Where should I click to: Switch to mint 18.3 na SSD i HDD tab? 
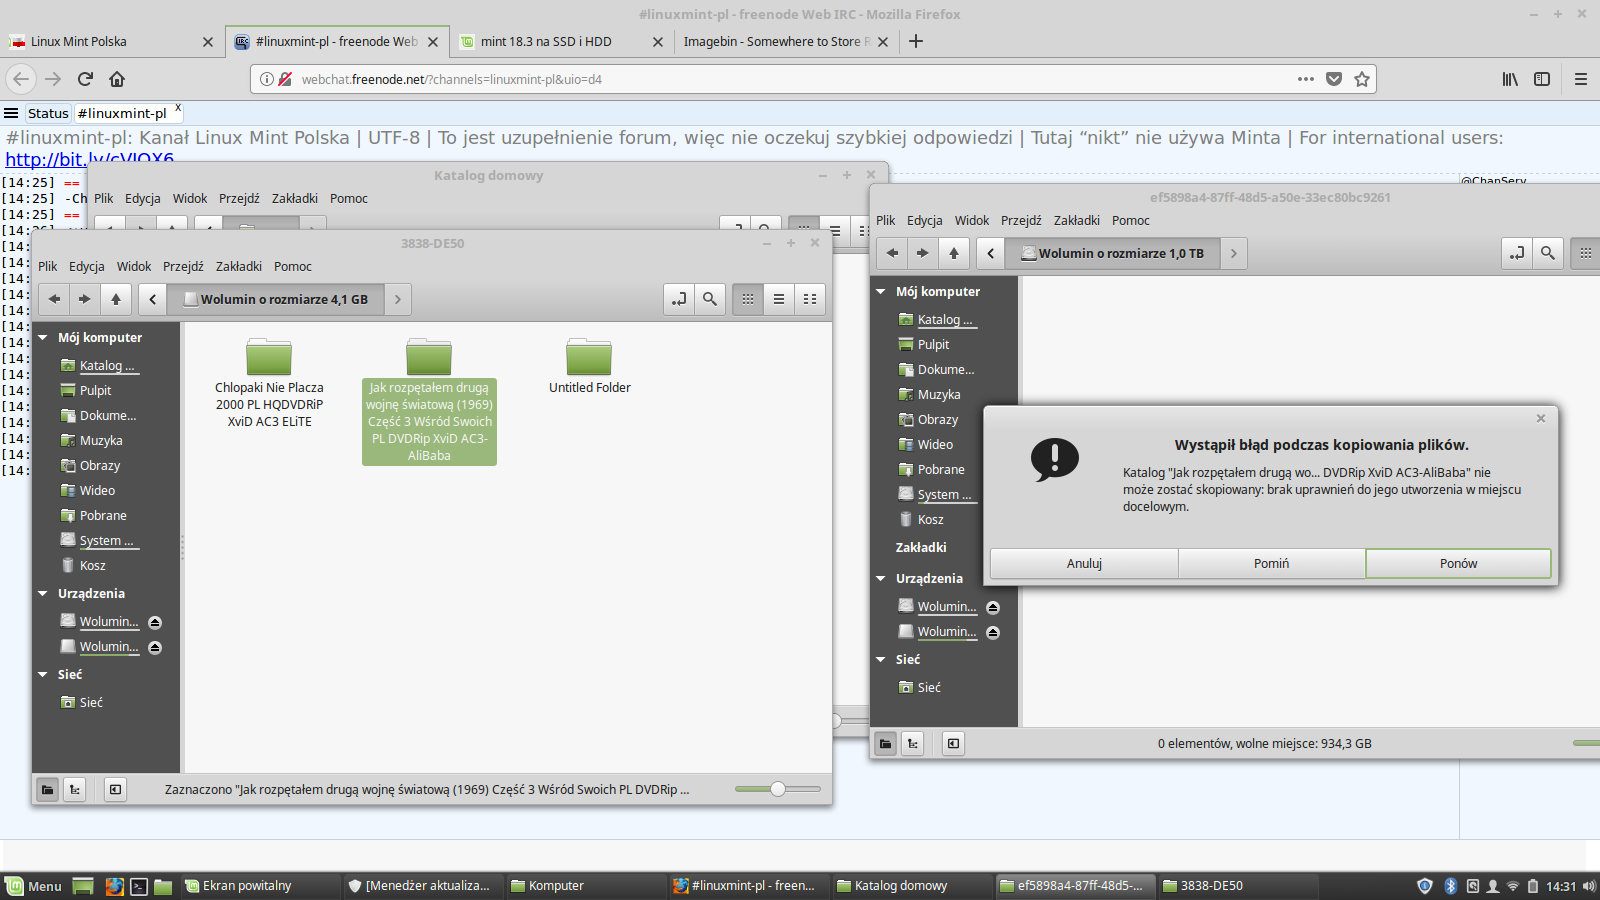pyautogui.click(x=560, y=42)
